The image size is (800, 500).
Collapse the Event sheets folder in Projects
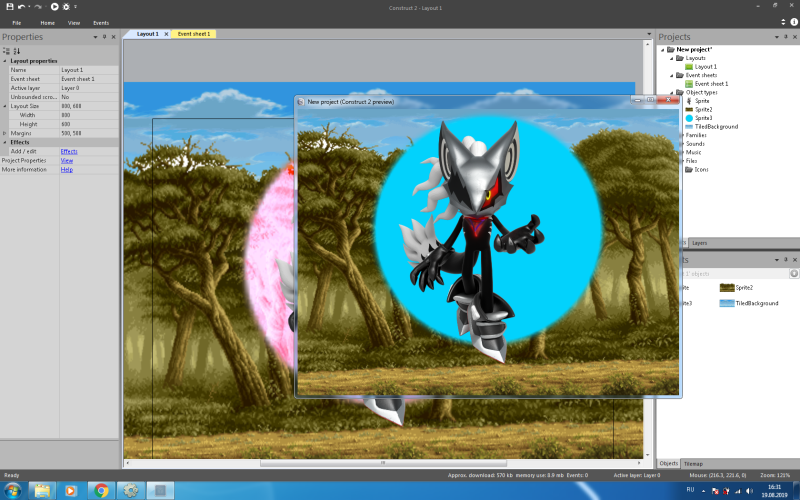tap(671, 76)
